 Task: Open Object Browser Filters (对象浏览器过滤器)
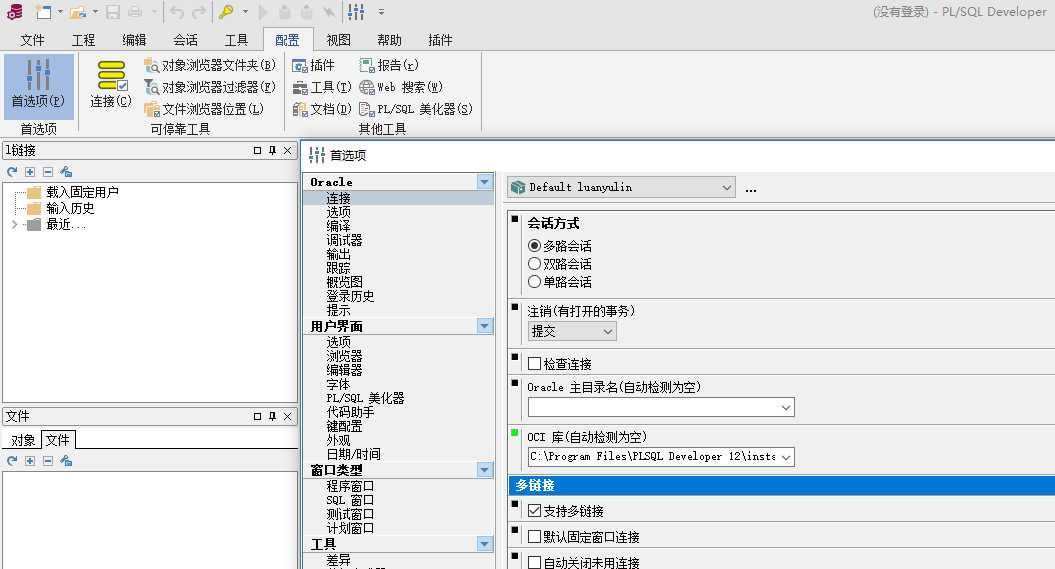tap(210, 87)
